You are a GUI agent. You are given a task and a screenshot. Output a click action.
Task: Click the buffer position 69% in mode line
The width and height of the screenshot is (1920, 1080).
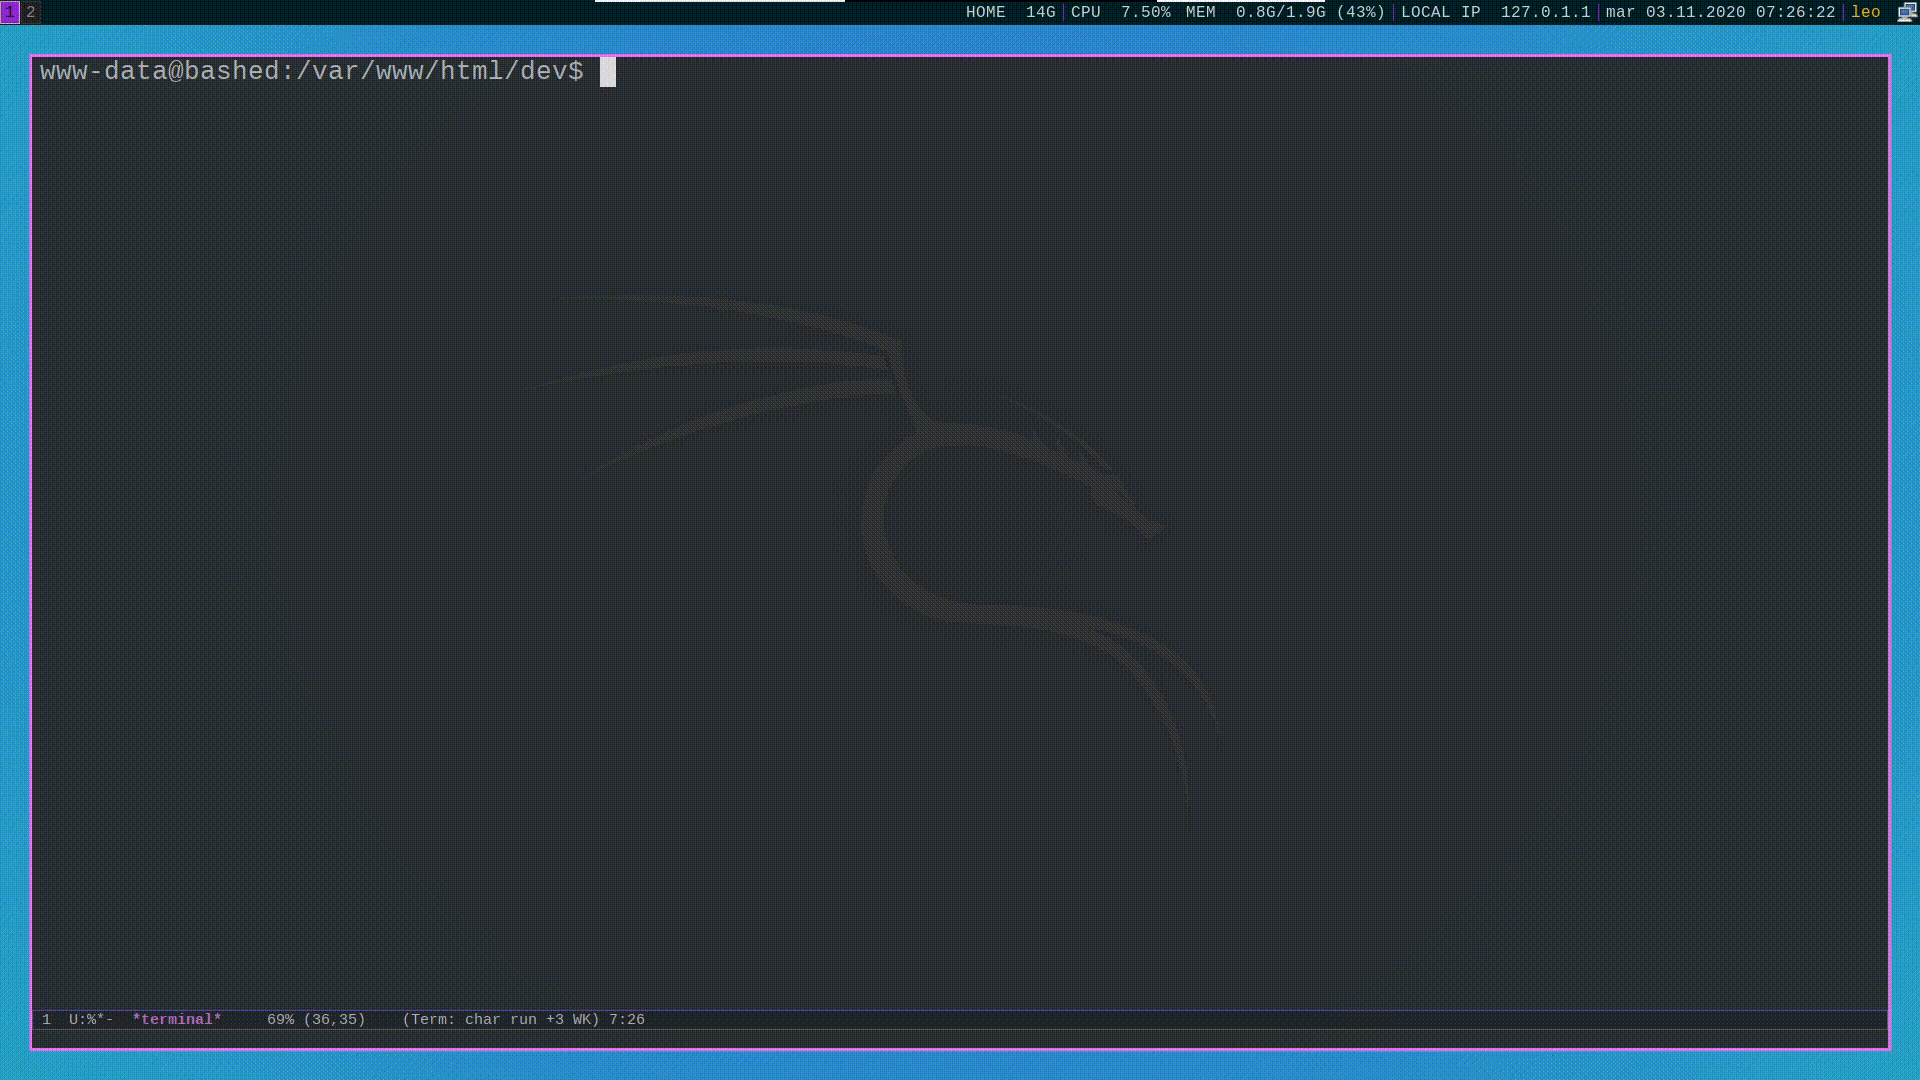coord(280,1020)
